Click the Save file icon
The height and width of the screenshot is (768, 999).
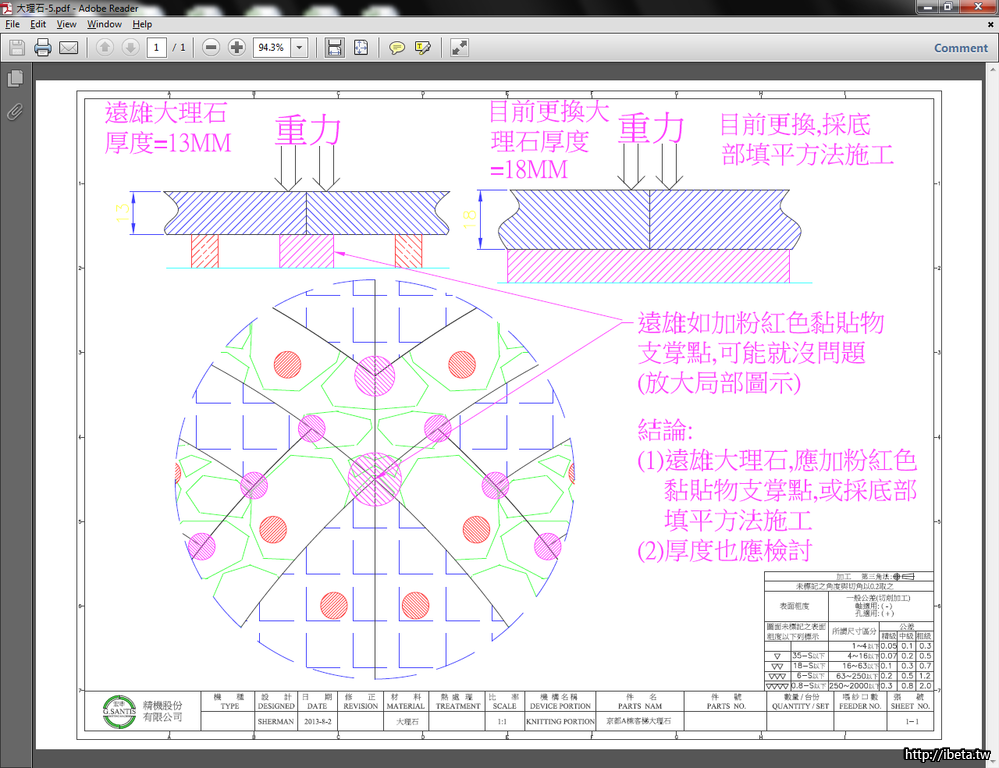(17, 47)
